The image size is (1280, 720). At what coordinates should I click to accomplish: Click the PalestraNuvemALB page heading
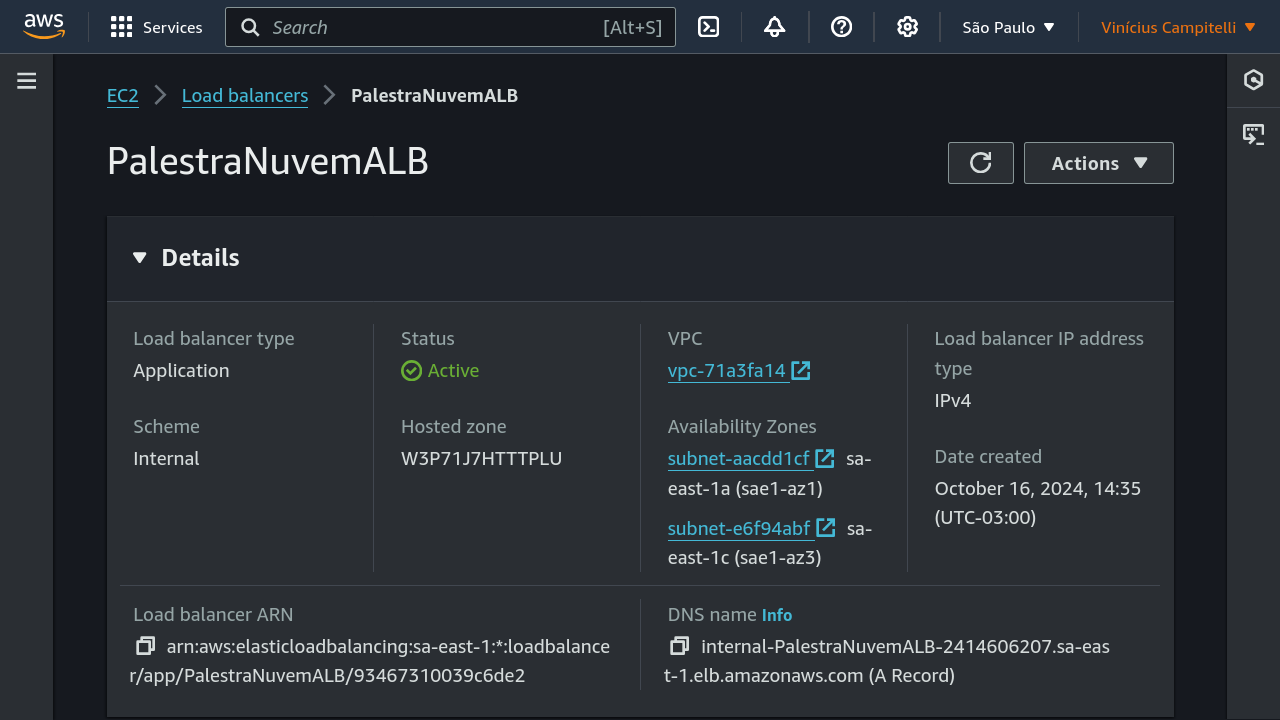[268, 161]
